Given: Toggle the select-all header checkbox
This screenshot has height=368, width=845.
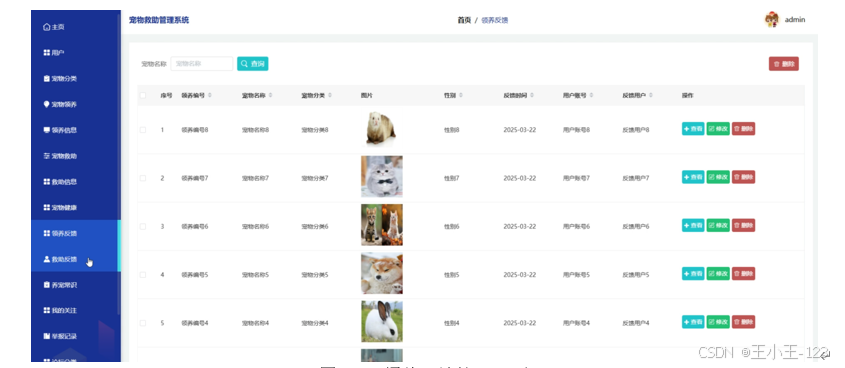Looking at the screenshot, I should click(x=143, y=95).
